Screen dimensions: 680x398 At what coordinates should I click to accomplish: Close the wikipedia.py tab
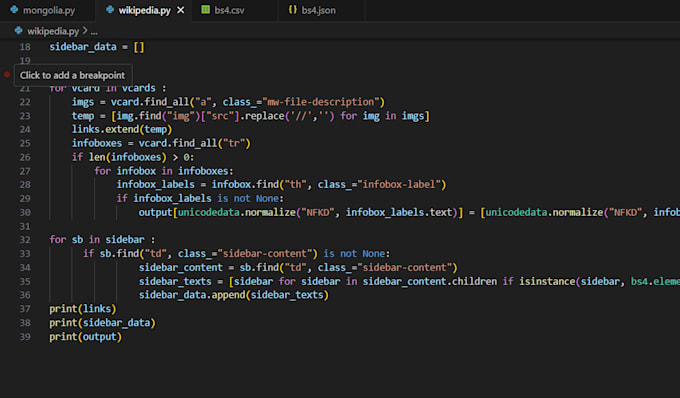180,10
